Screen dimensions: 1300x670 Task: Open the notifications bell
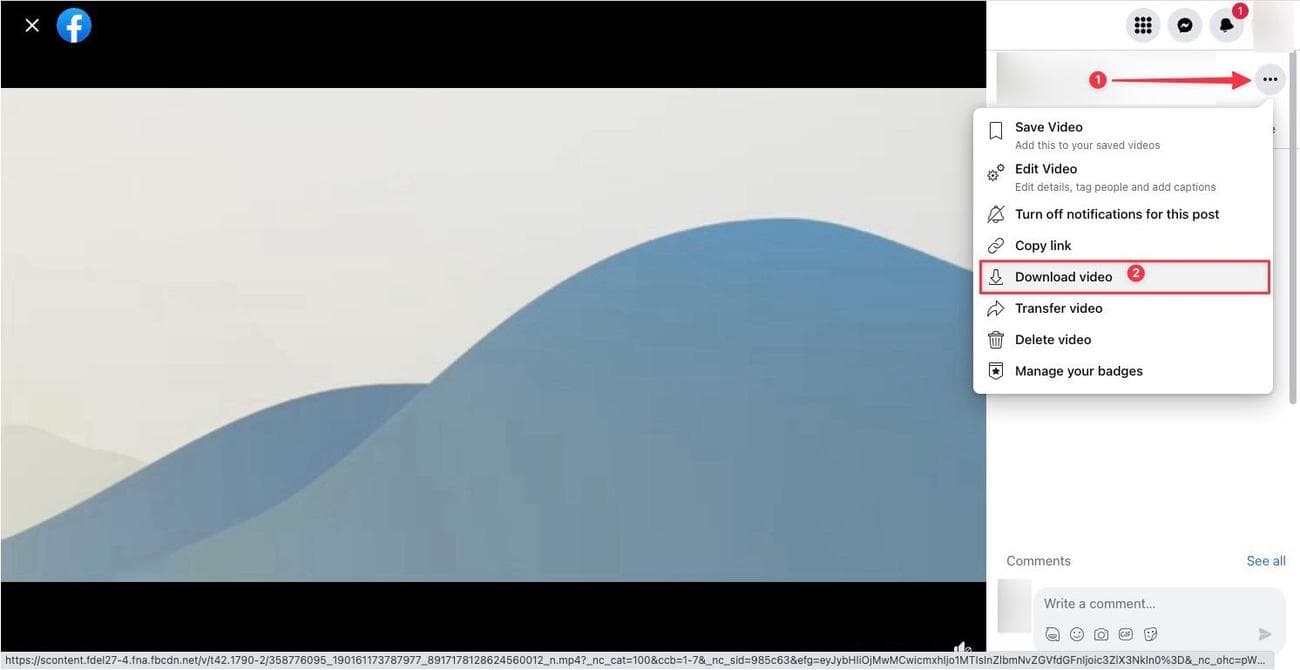click(1226, 25)
